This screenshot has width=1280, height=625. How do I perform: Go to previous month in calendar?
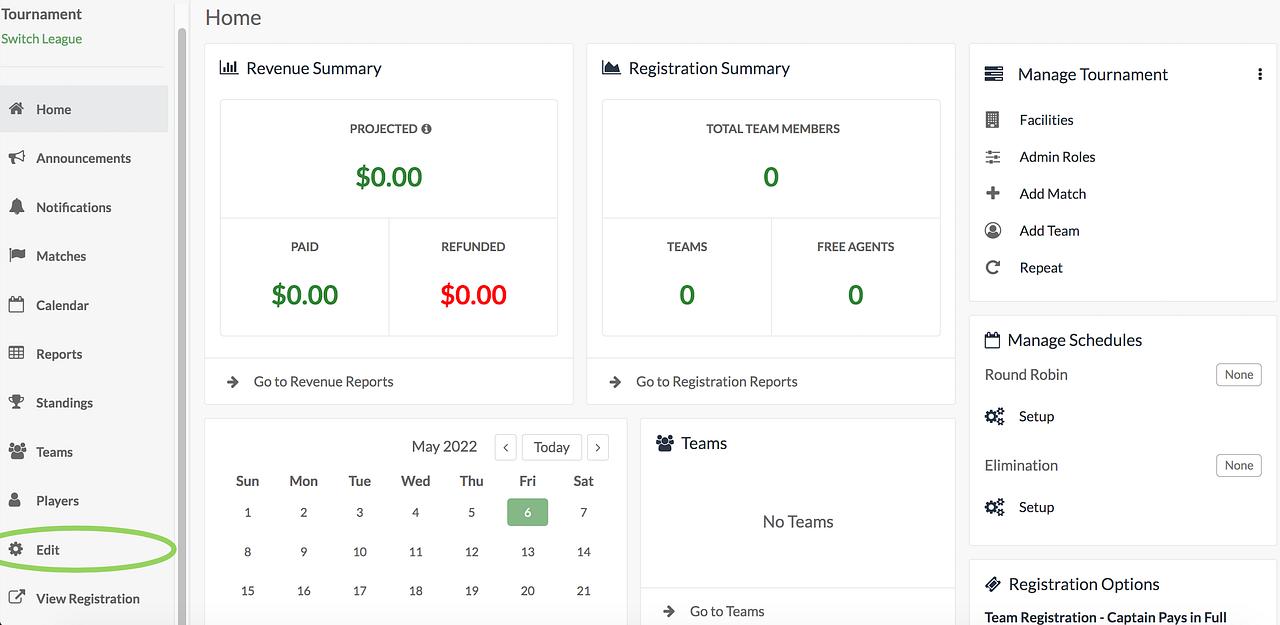tap(505, 447)
